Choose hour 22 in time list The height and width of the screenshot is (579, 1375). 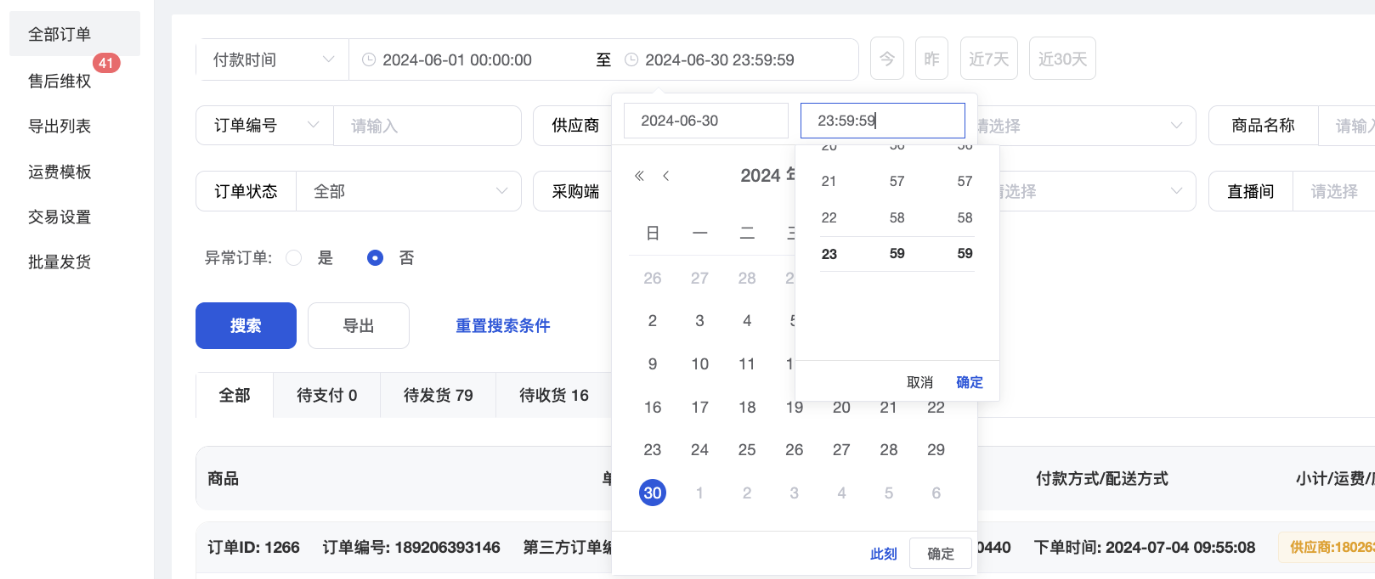(829, 218)
